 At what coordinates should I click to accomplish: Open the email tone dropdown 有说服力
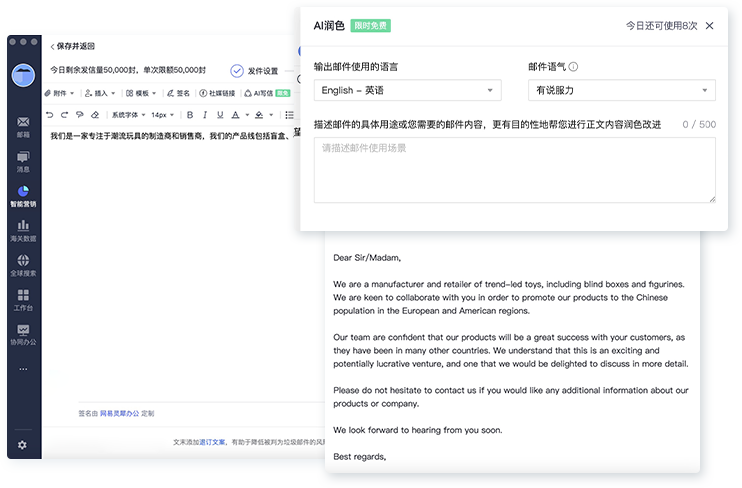[621, 90]
